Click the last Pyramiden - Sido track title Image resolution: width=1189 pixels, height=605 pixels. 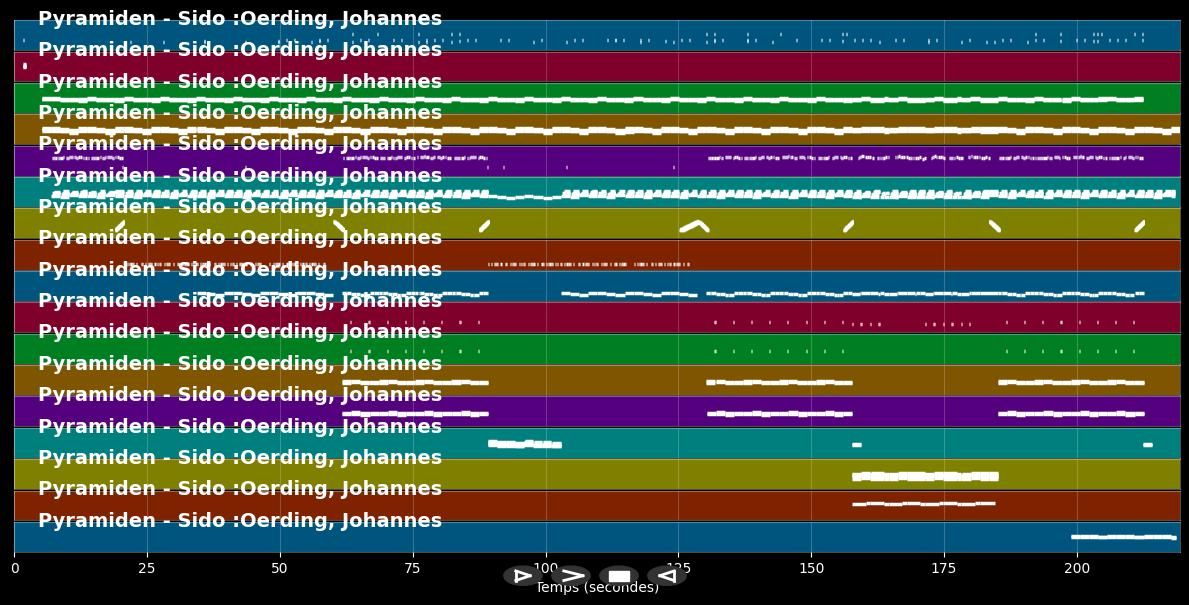(239, 519)
